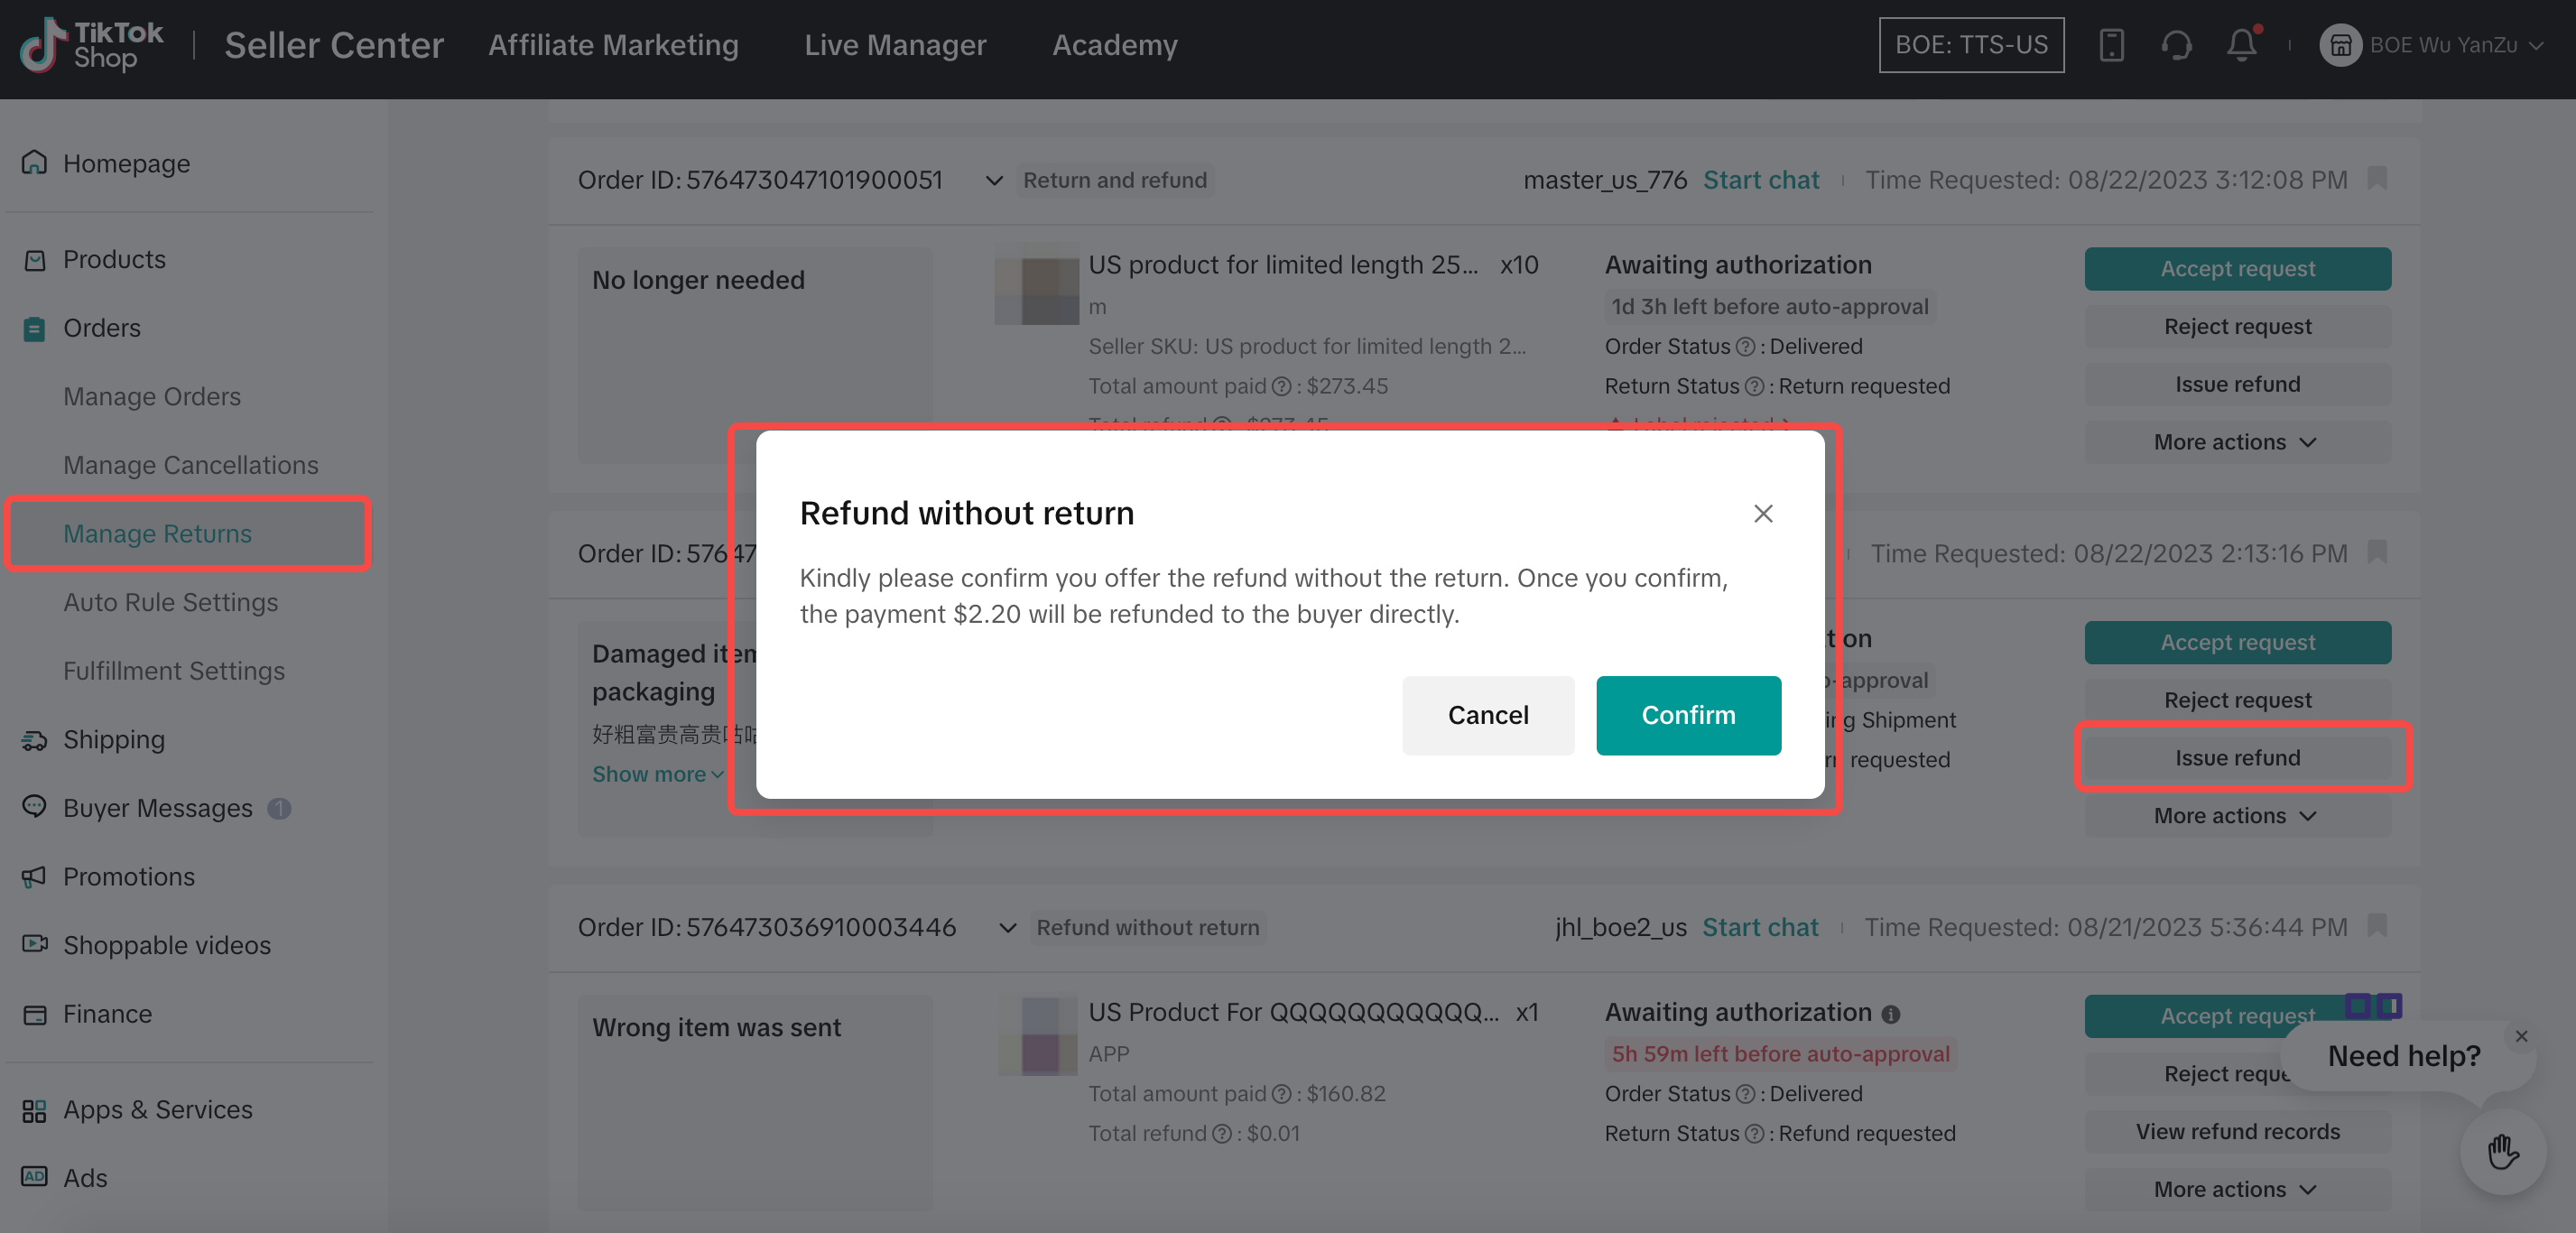Click info icon beside Awaiting authorization
Image resolution: width=2576 pixels, height=1233 pixels.
coord(1890,1014)
